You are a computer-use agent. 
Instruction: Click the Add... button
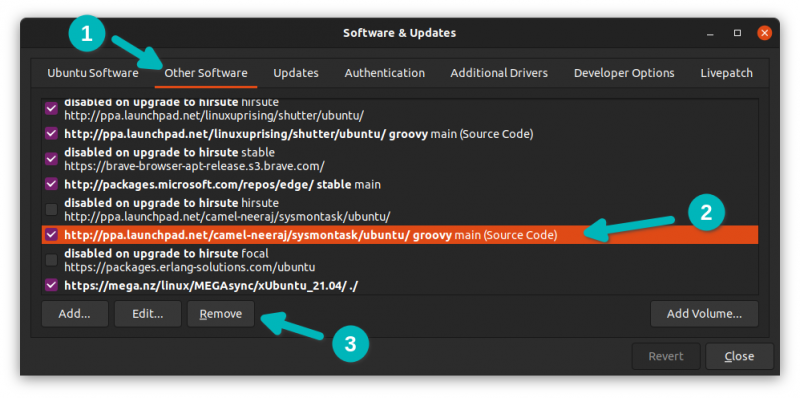[x=74, y=314]
